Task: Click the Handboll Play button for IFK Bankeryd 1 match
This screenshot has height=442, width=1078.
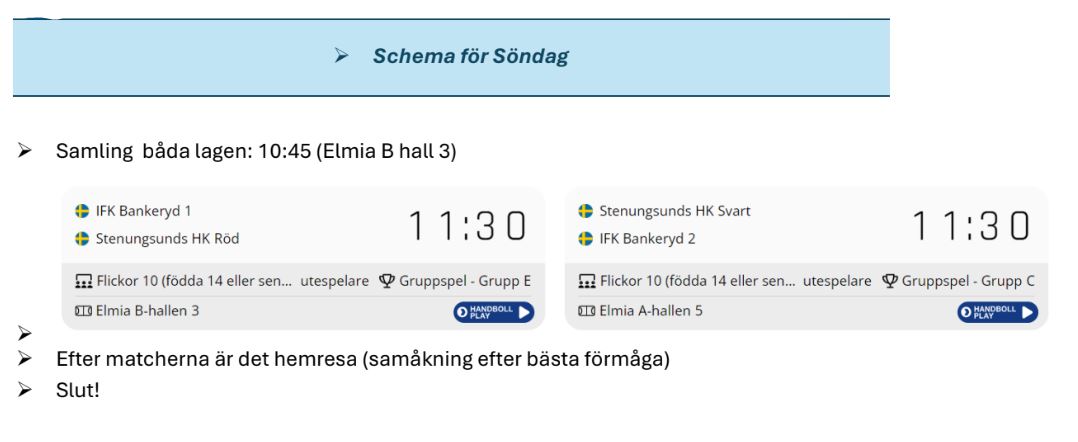Action: 493,312
